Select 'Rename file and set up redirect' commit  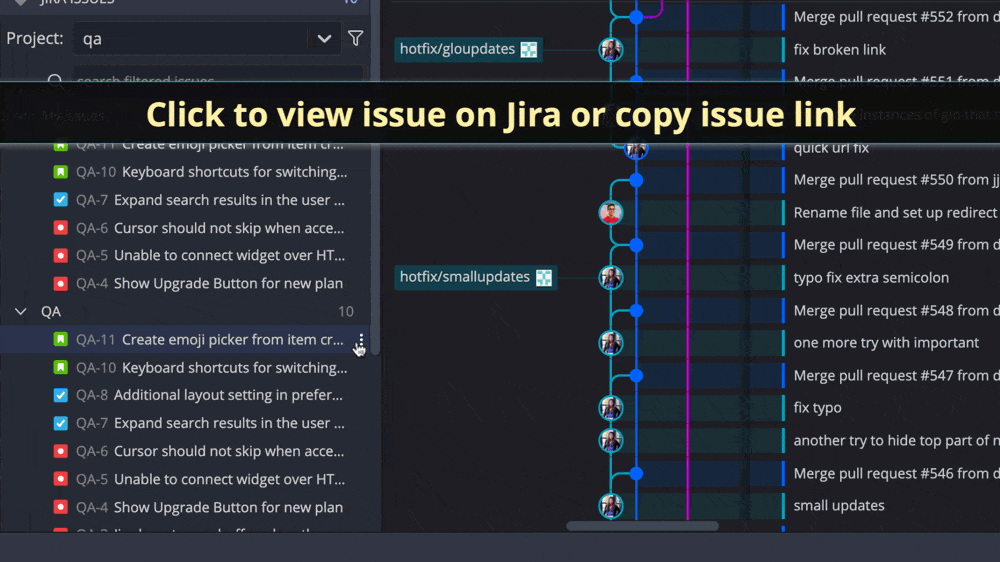tap(895, 212)
